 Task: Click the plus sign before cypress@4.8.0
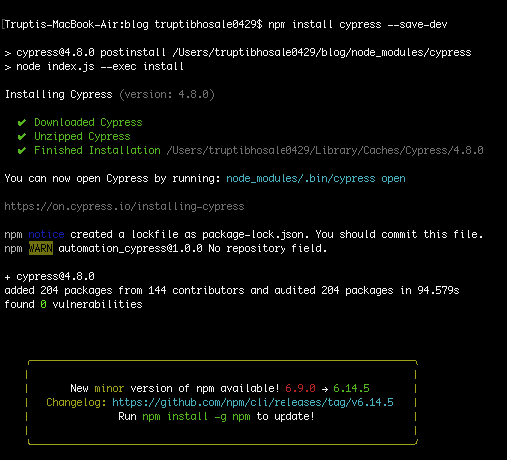tap(7, 277)
